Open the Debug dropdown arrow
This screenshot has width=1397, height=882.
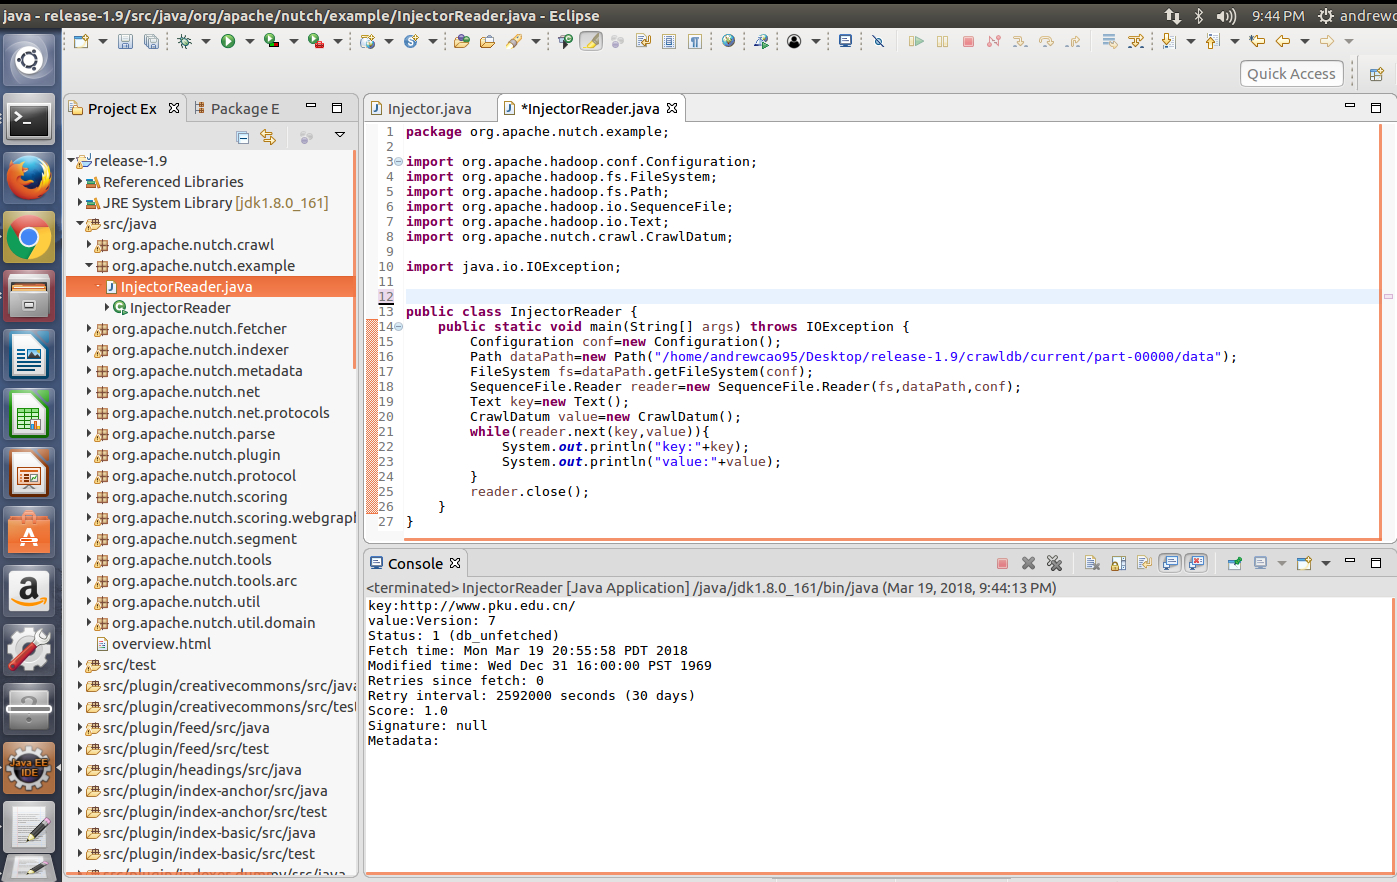click(206, 41)
